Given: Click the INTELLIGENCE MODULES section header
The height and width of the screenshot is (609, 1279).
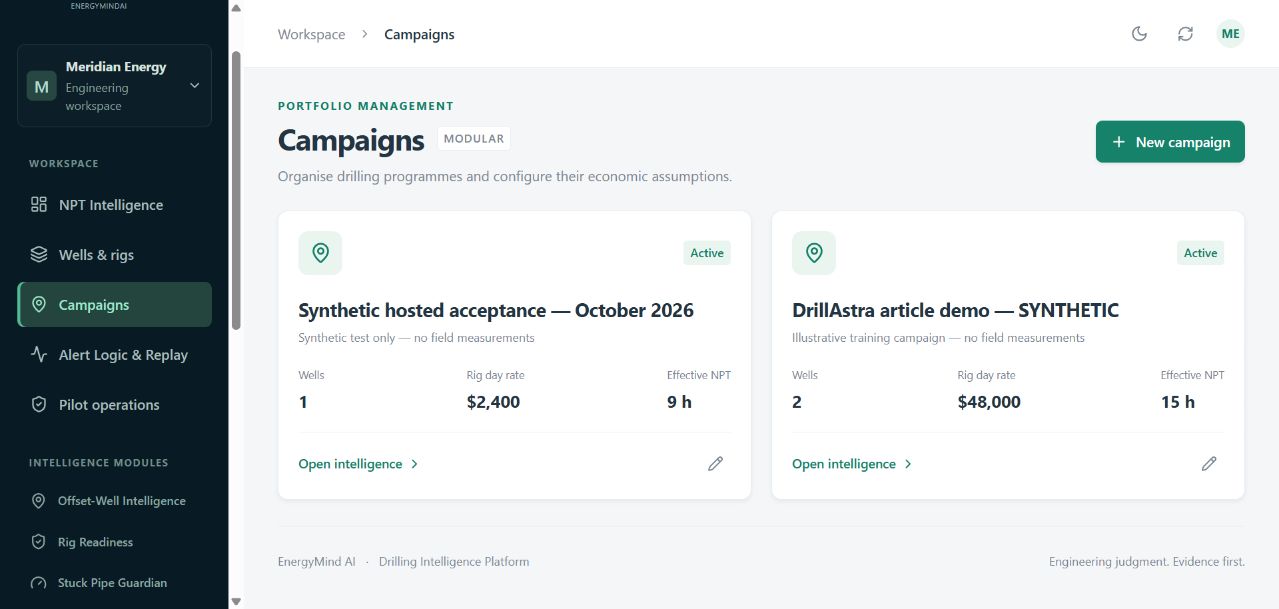Looking at the screenshot, I should pyautogui.click(x=99, y=463).
